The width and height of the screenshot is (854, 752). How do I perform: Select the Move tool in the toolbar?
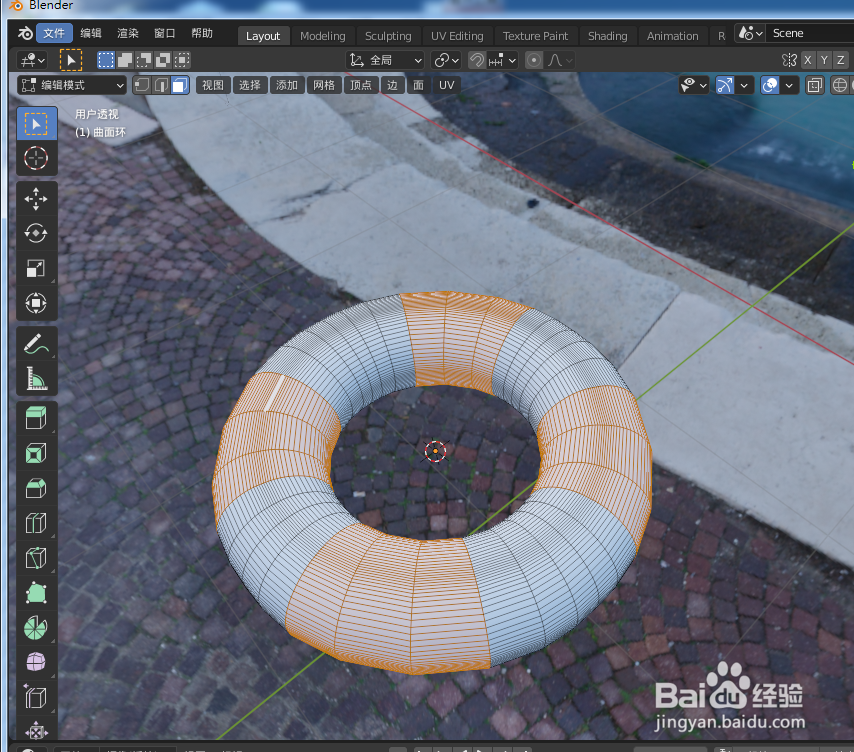point(36,199)
